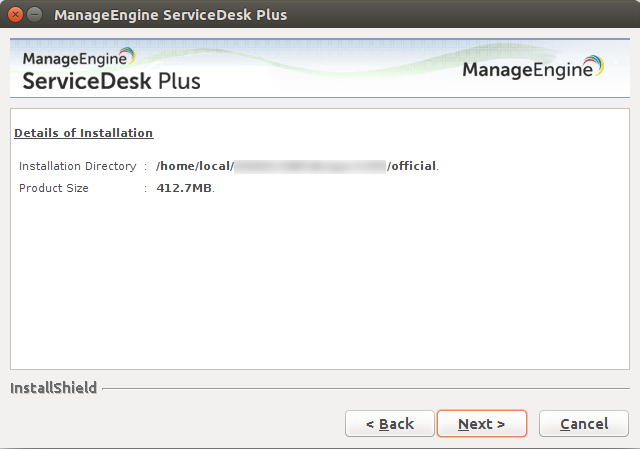Image resolution: width=640 pixels, height=449 pixels.
Task: Select the Details of Installation heading
Action: (83, 133)
